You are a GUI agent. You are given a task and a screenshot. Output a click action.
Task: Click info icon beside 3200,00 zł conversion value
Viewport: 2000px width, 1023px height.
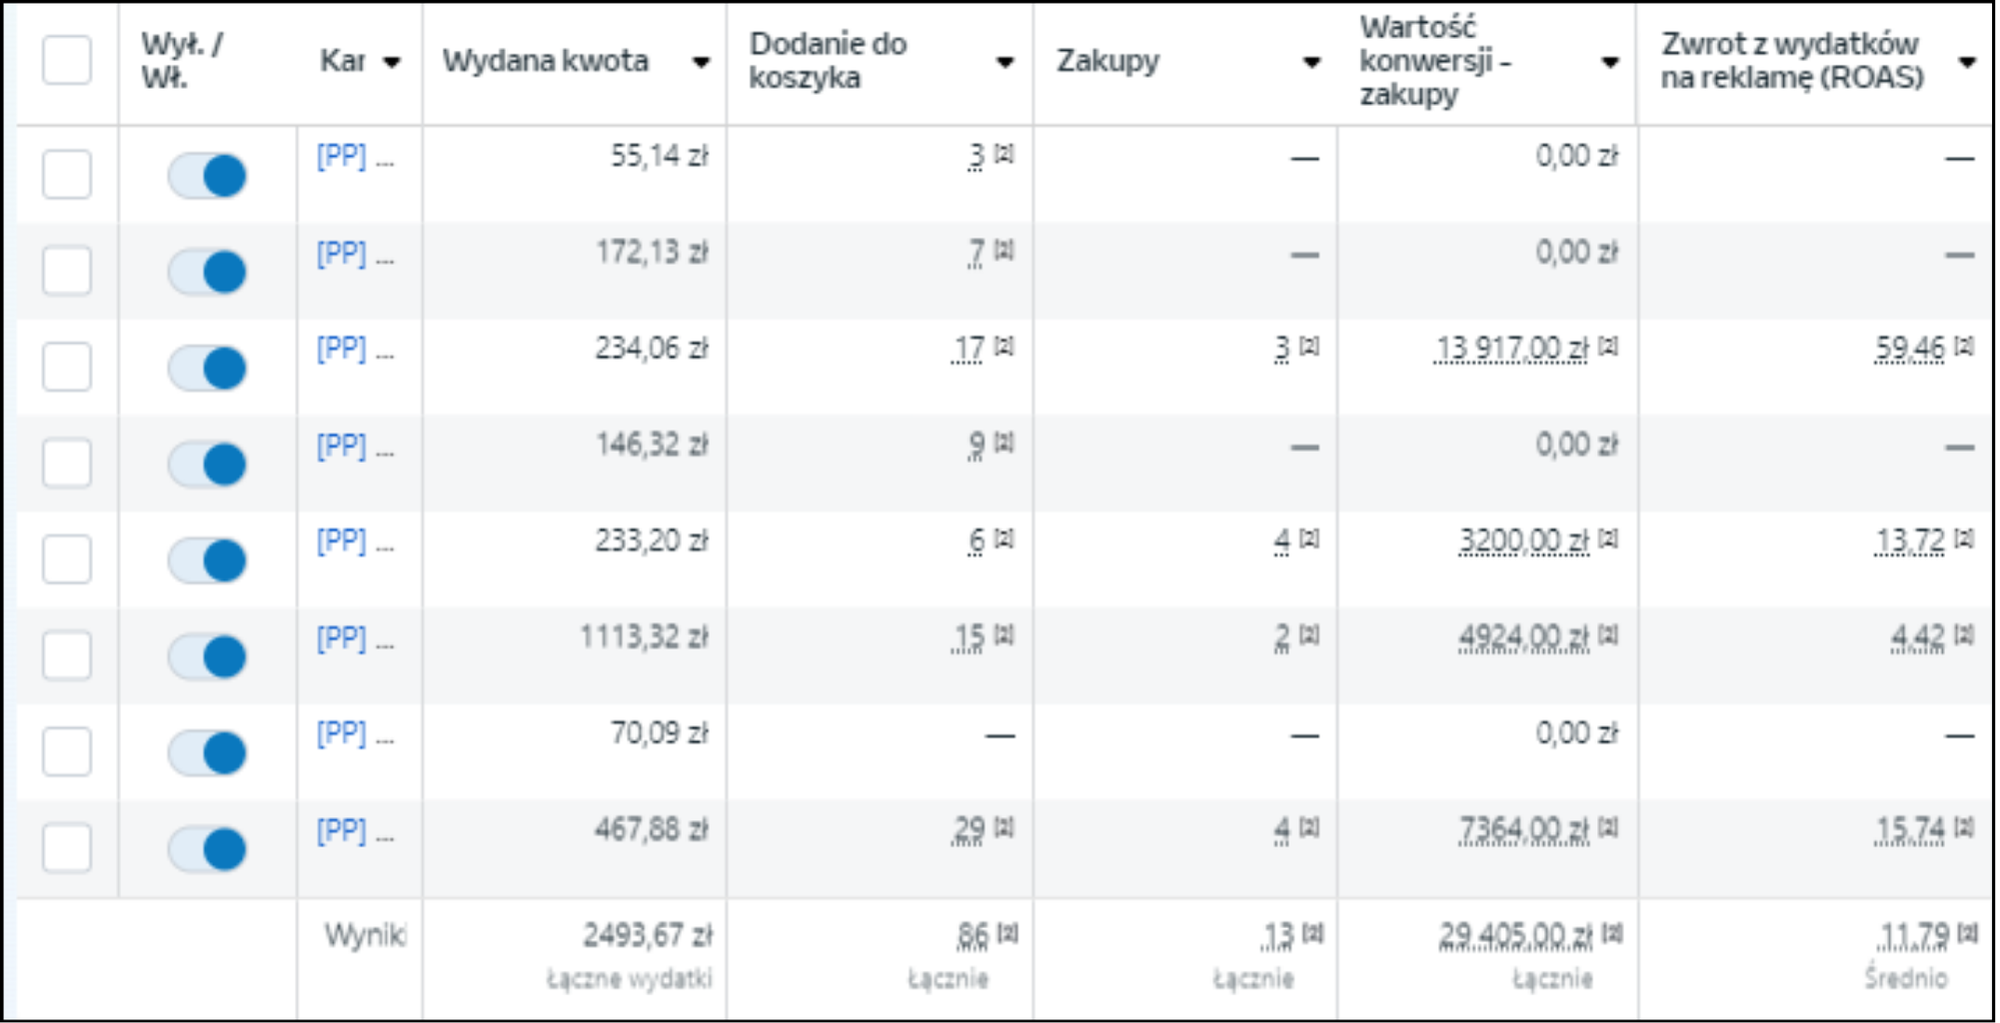tap(1608, 539)
